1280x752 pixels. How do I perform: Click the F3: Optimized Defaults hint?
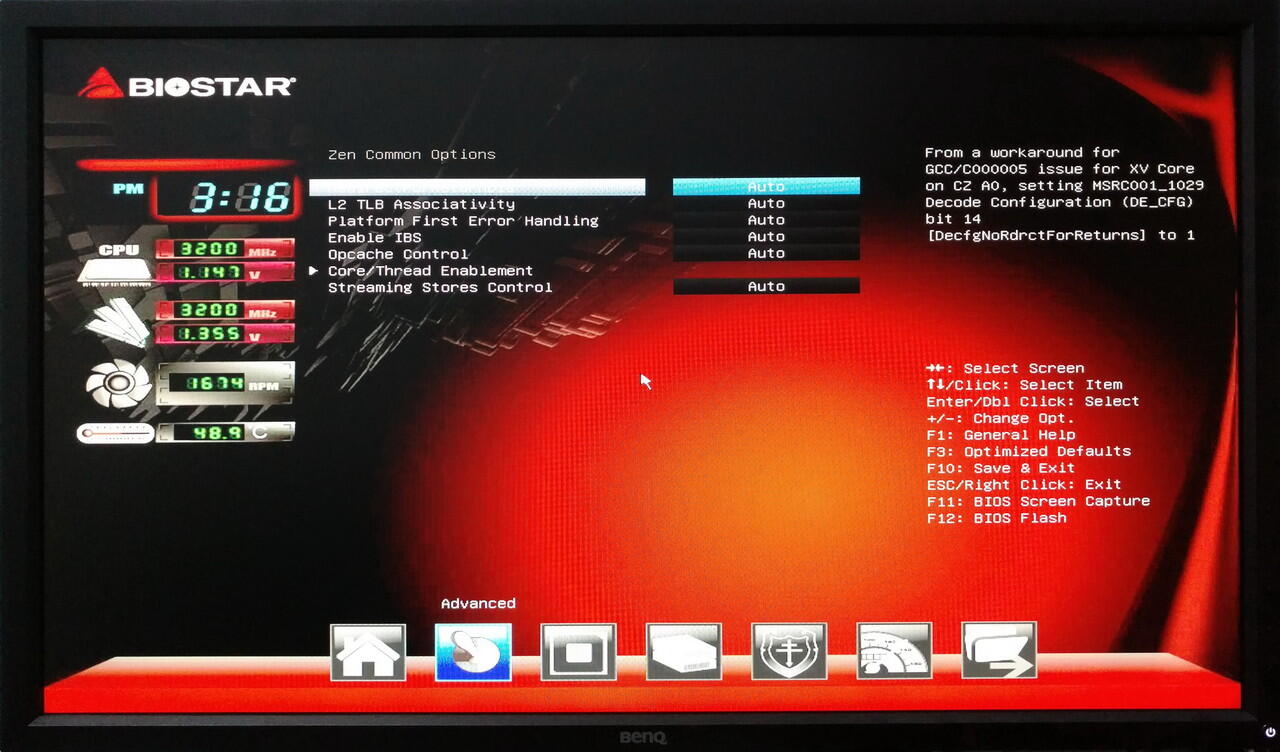coord(1029,452)
